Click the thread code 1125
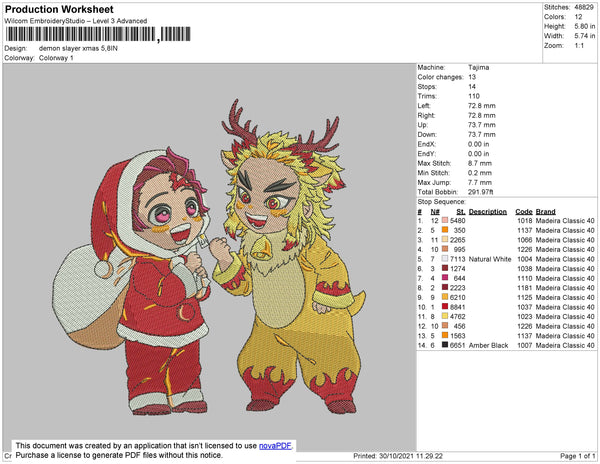The height and width of the screenshot is (464, 600). 525,297
